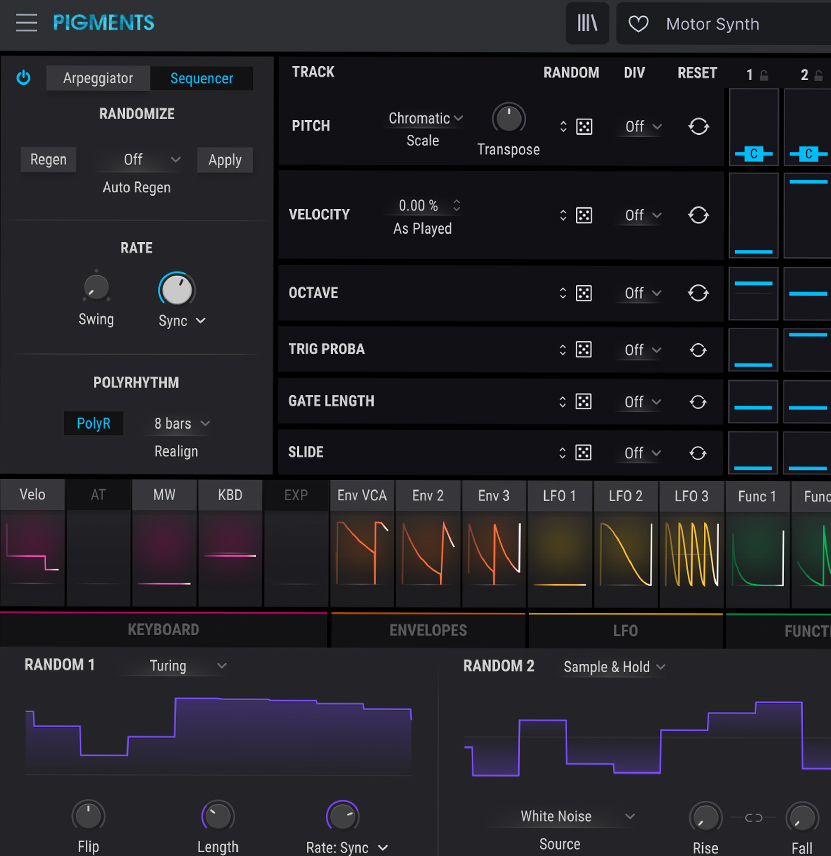This screenshot has height=856, width=831.
Task: Select the MW modulation source tab
Action: [164, 495]
